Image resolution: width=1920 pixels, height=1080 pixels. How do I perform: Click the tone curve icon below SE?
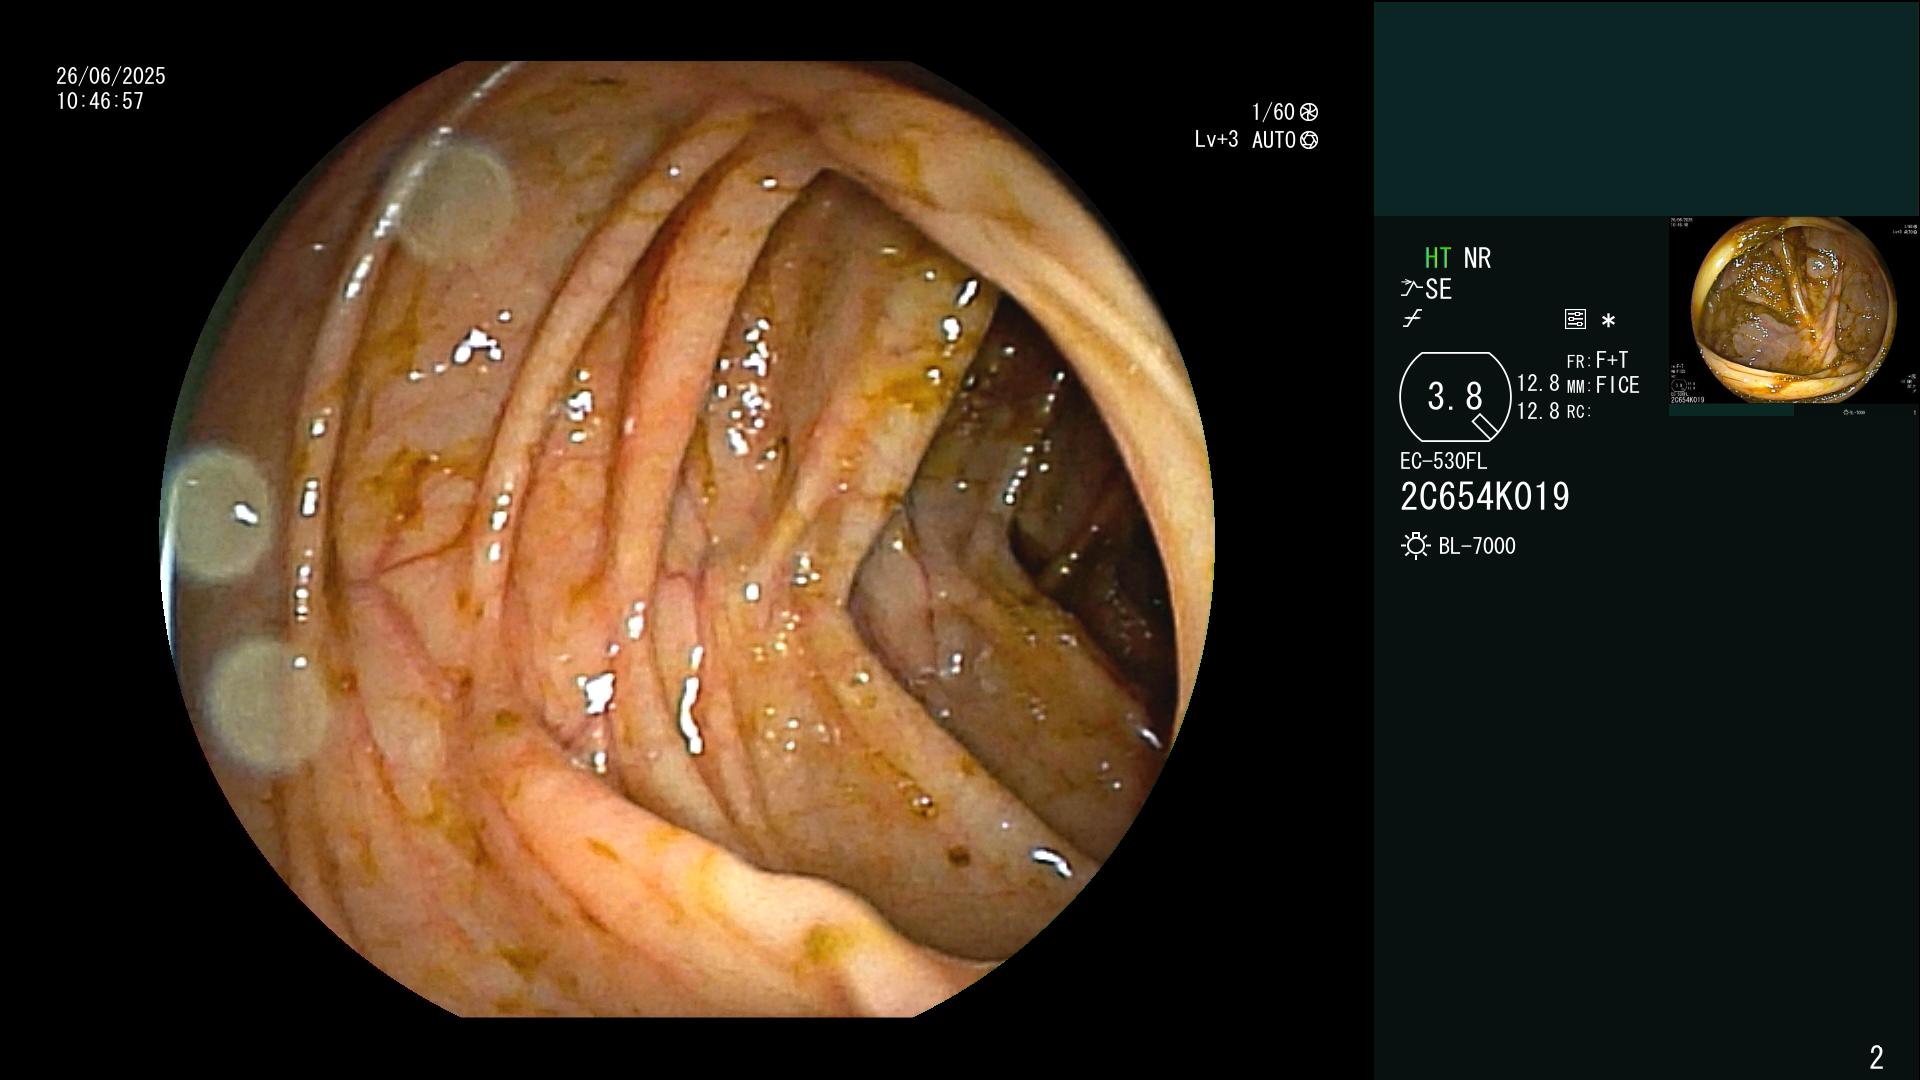click(x=1412, y=319)
